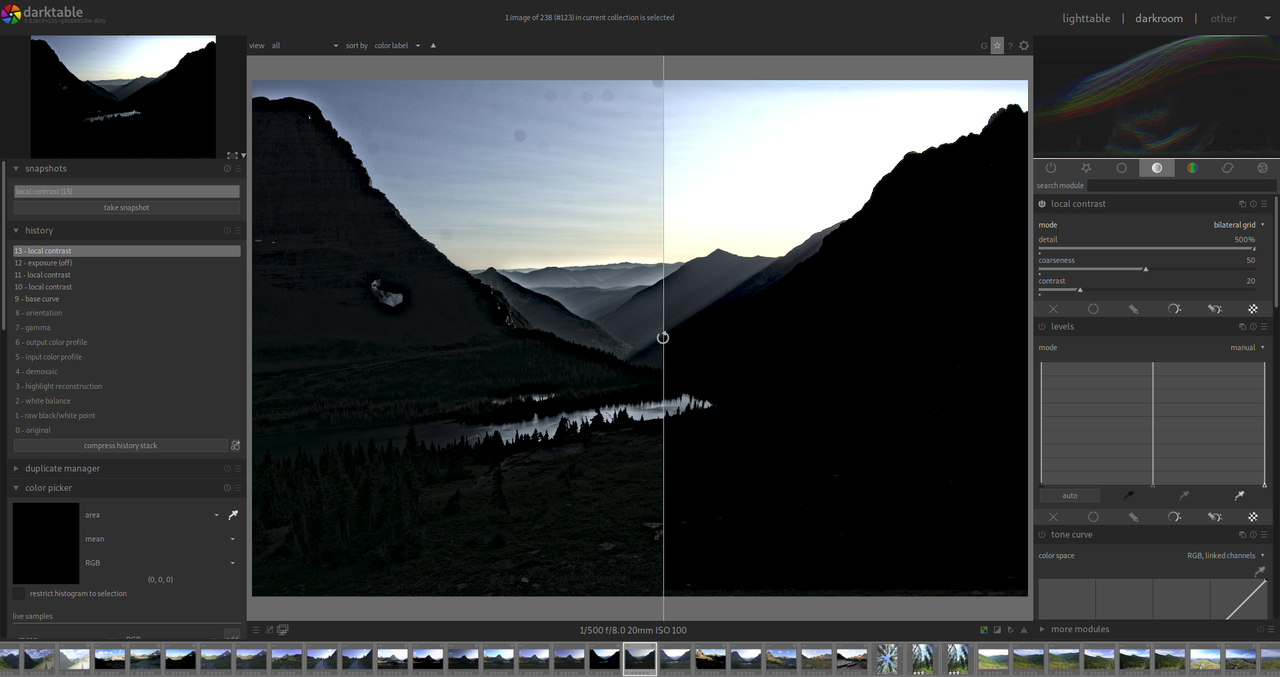Switch to lighttable view
Screen dimensions: 1280x677
pyautogui.click(x=1086, y=18)
